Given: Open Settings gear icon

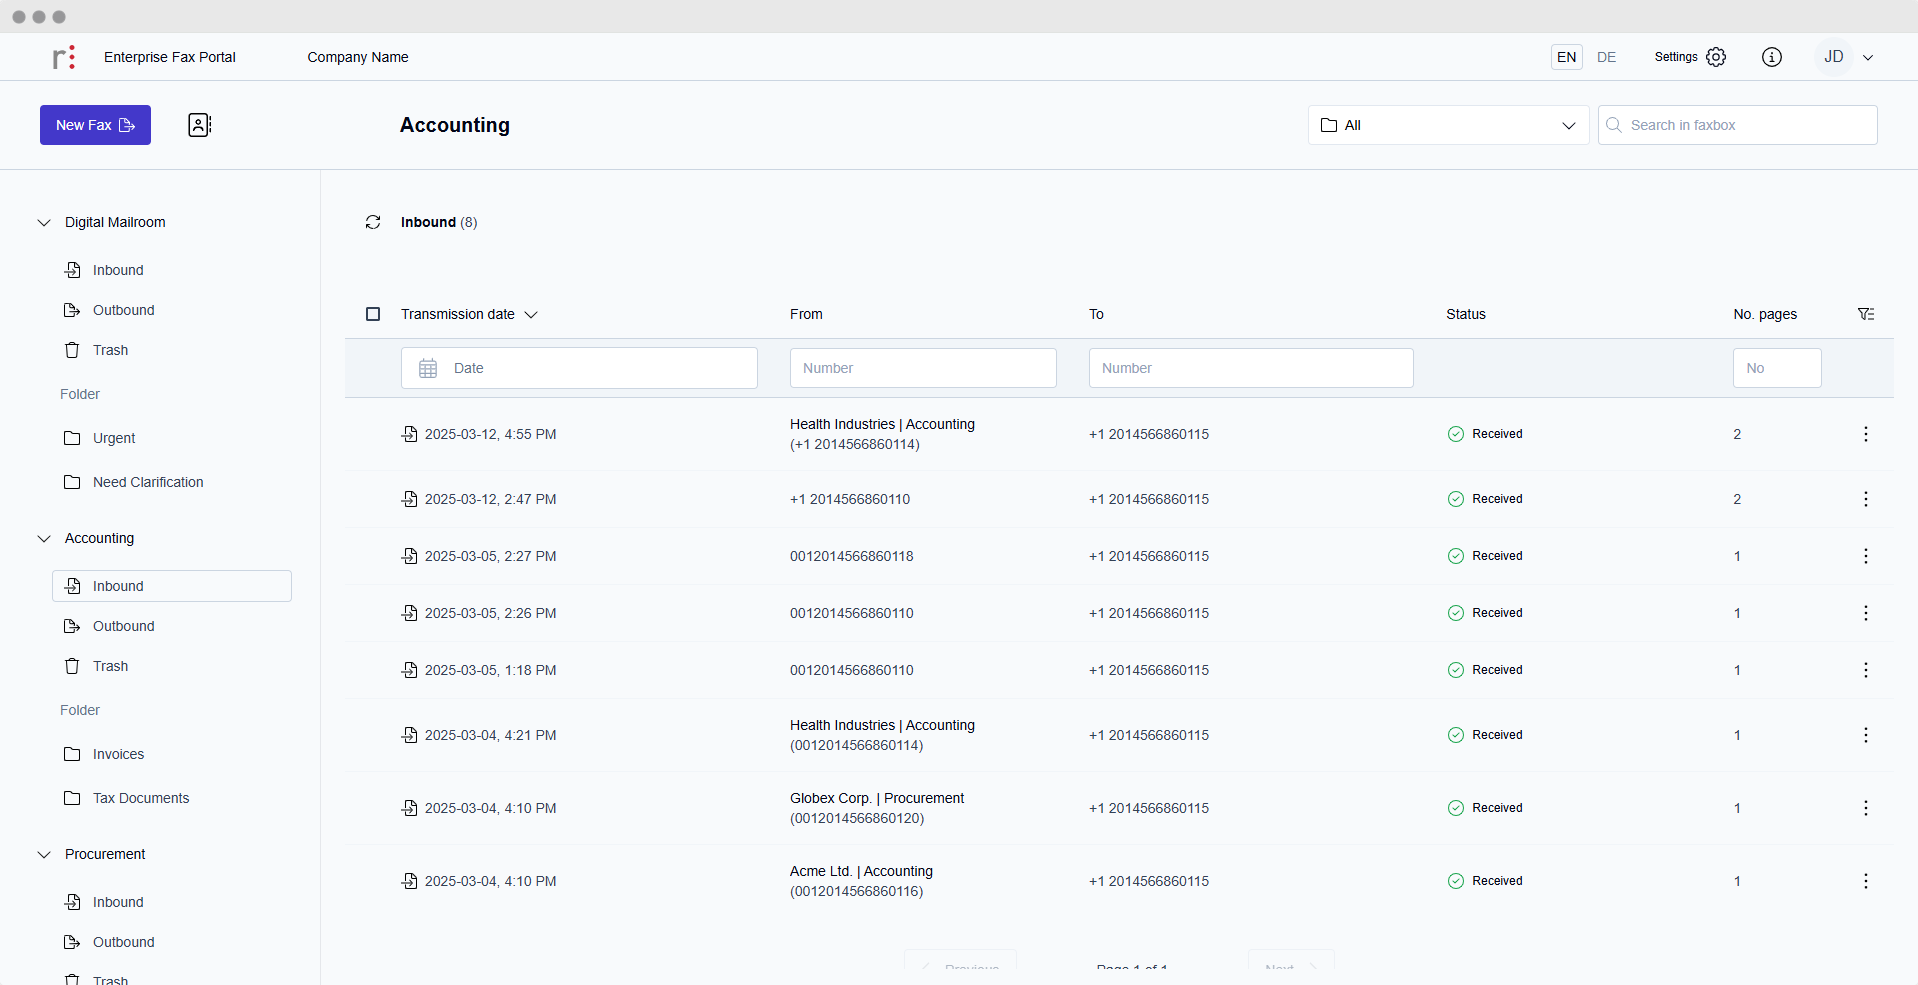Looking at the screenshot, I should pyautogui.click(x=1716, y=57).
